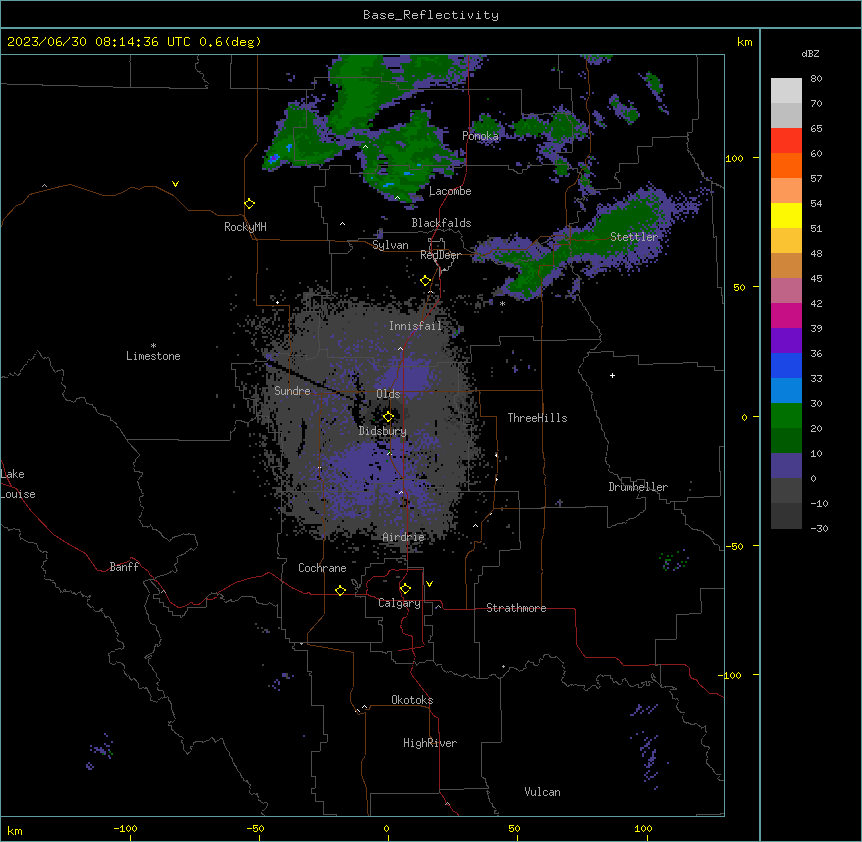
Task: Pick the yellow 51-54 dBZ legend swatch
Action: point(786,215)
